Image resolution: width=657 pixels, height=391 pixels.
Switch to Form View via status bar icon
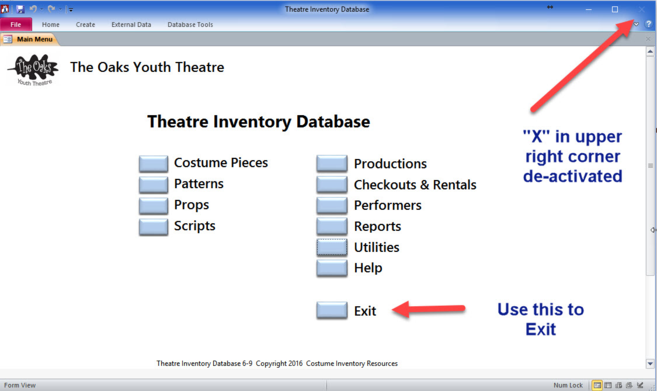coord(597,385)
